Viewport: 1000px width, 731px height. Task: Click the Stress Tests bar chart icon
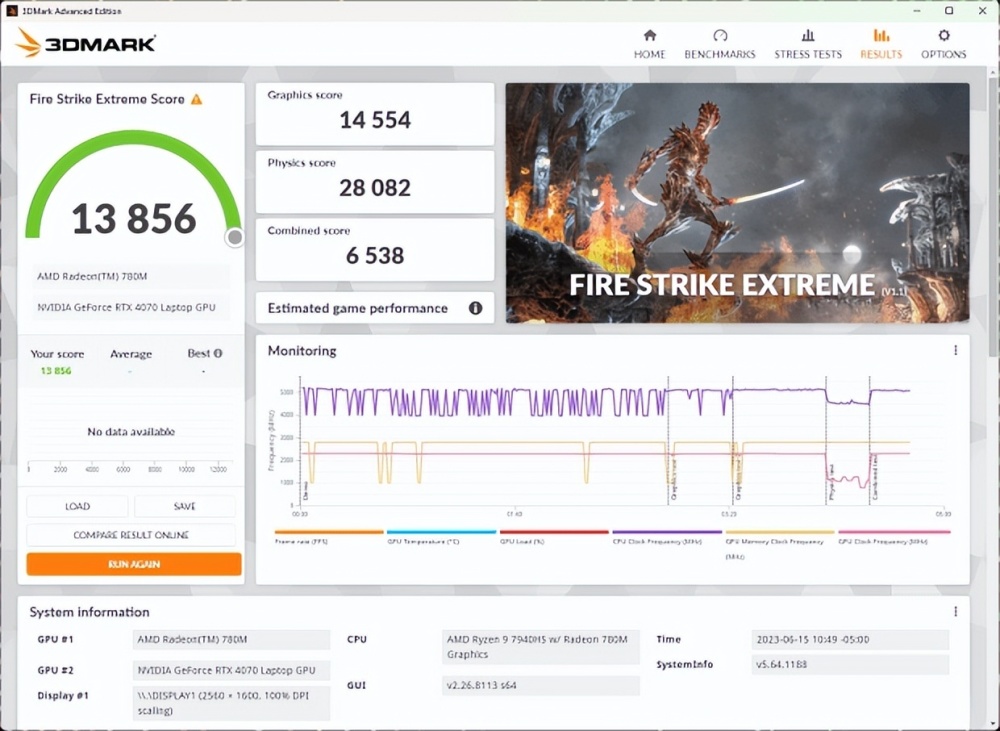pos(808,35)
